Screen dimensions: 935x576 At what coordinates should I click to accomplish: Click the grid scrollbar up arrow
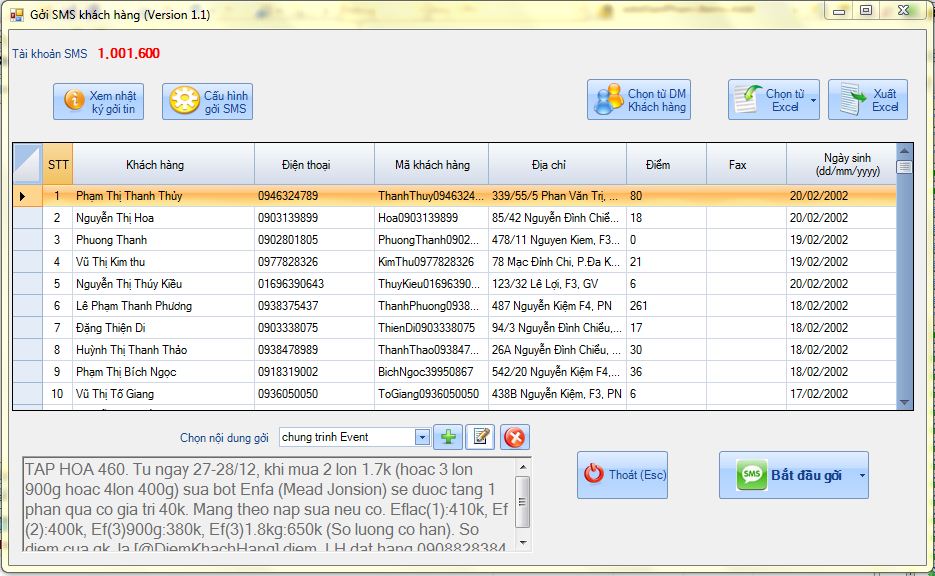(904, 151)
